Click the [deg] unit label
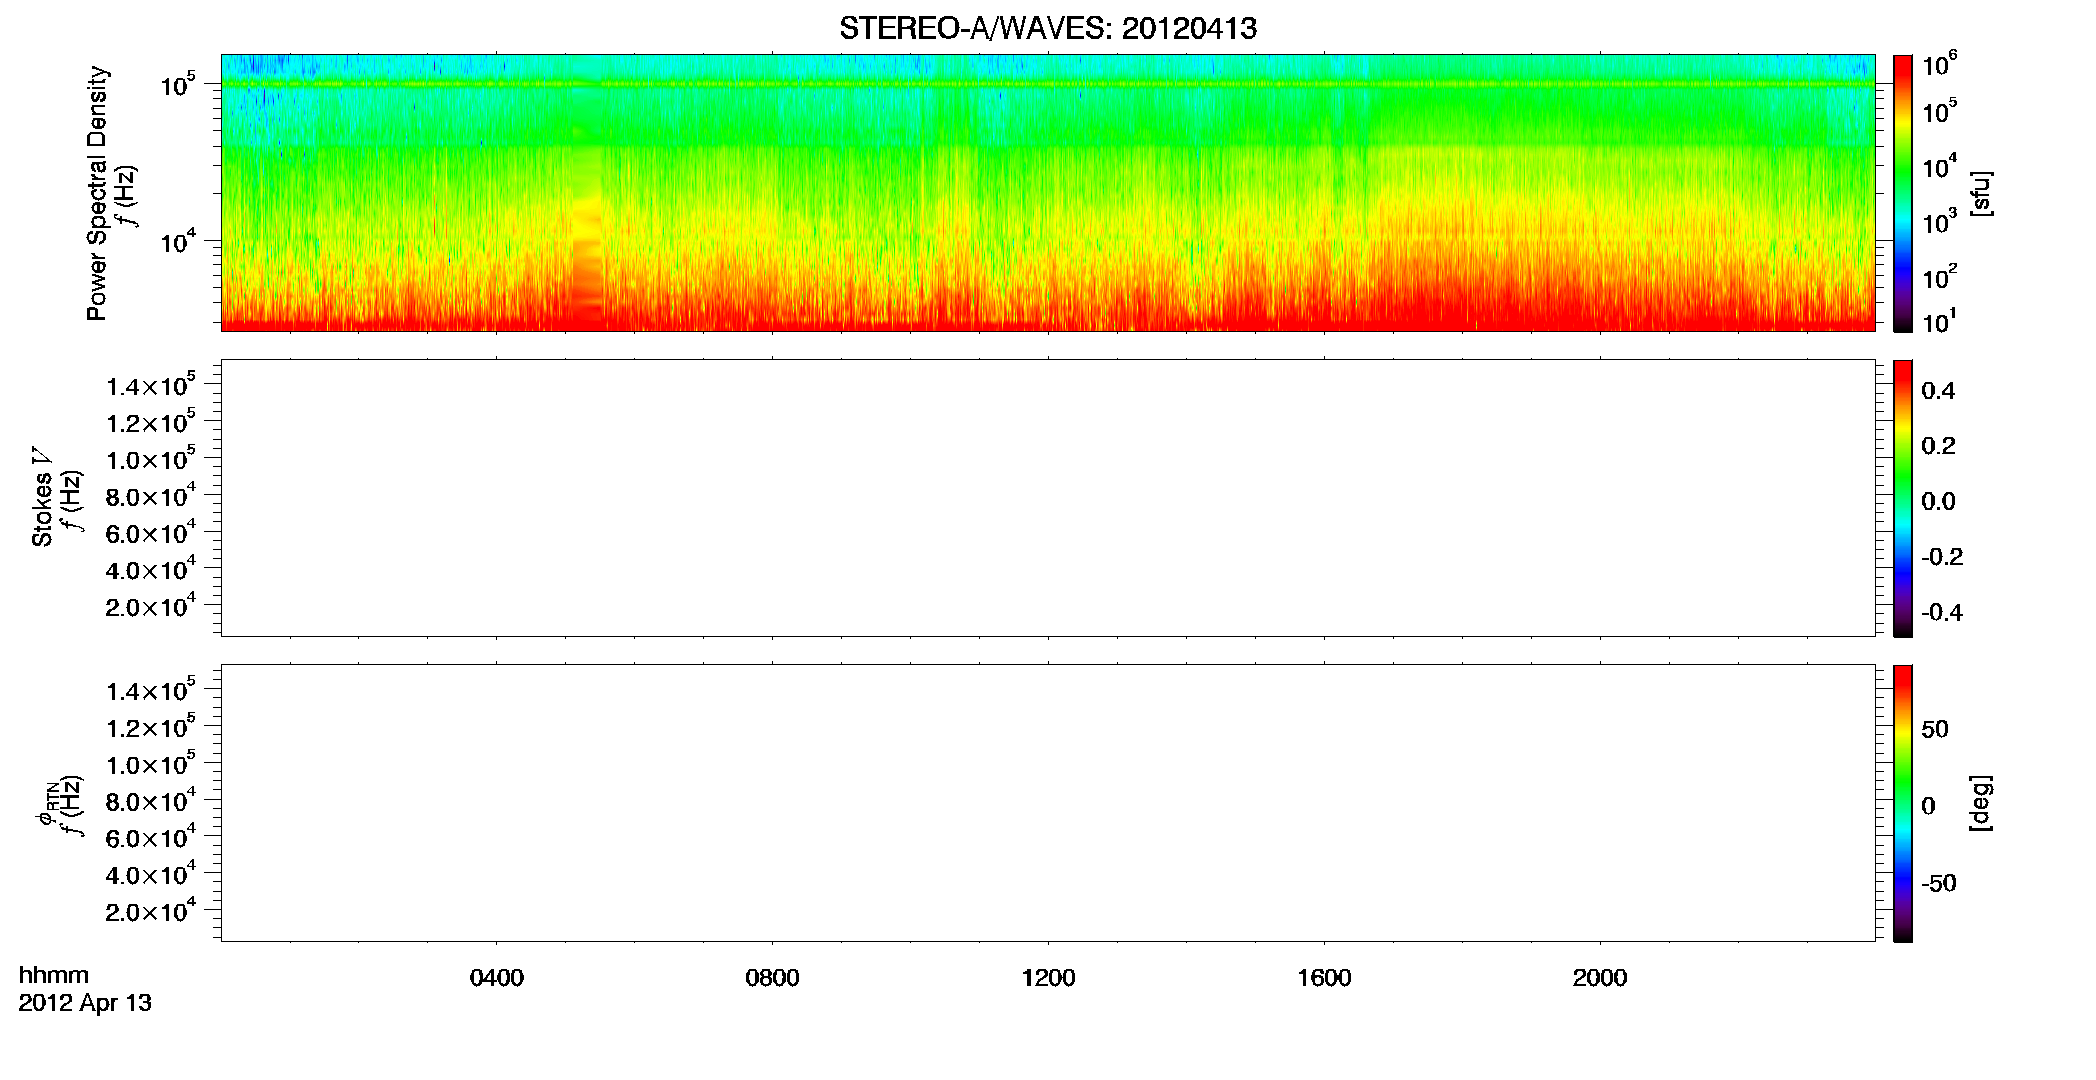Image resolution: width=2096 pixels, height=1080 pixels. 1981,803
